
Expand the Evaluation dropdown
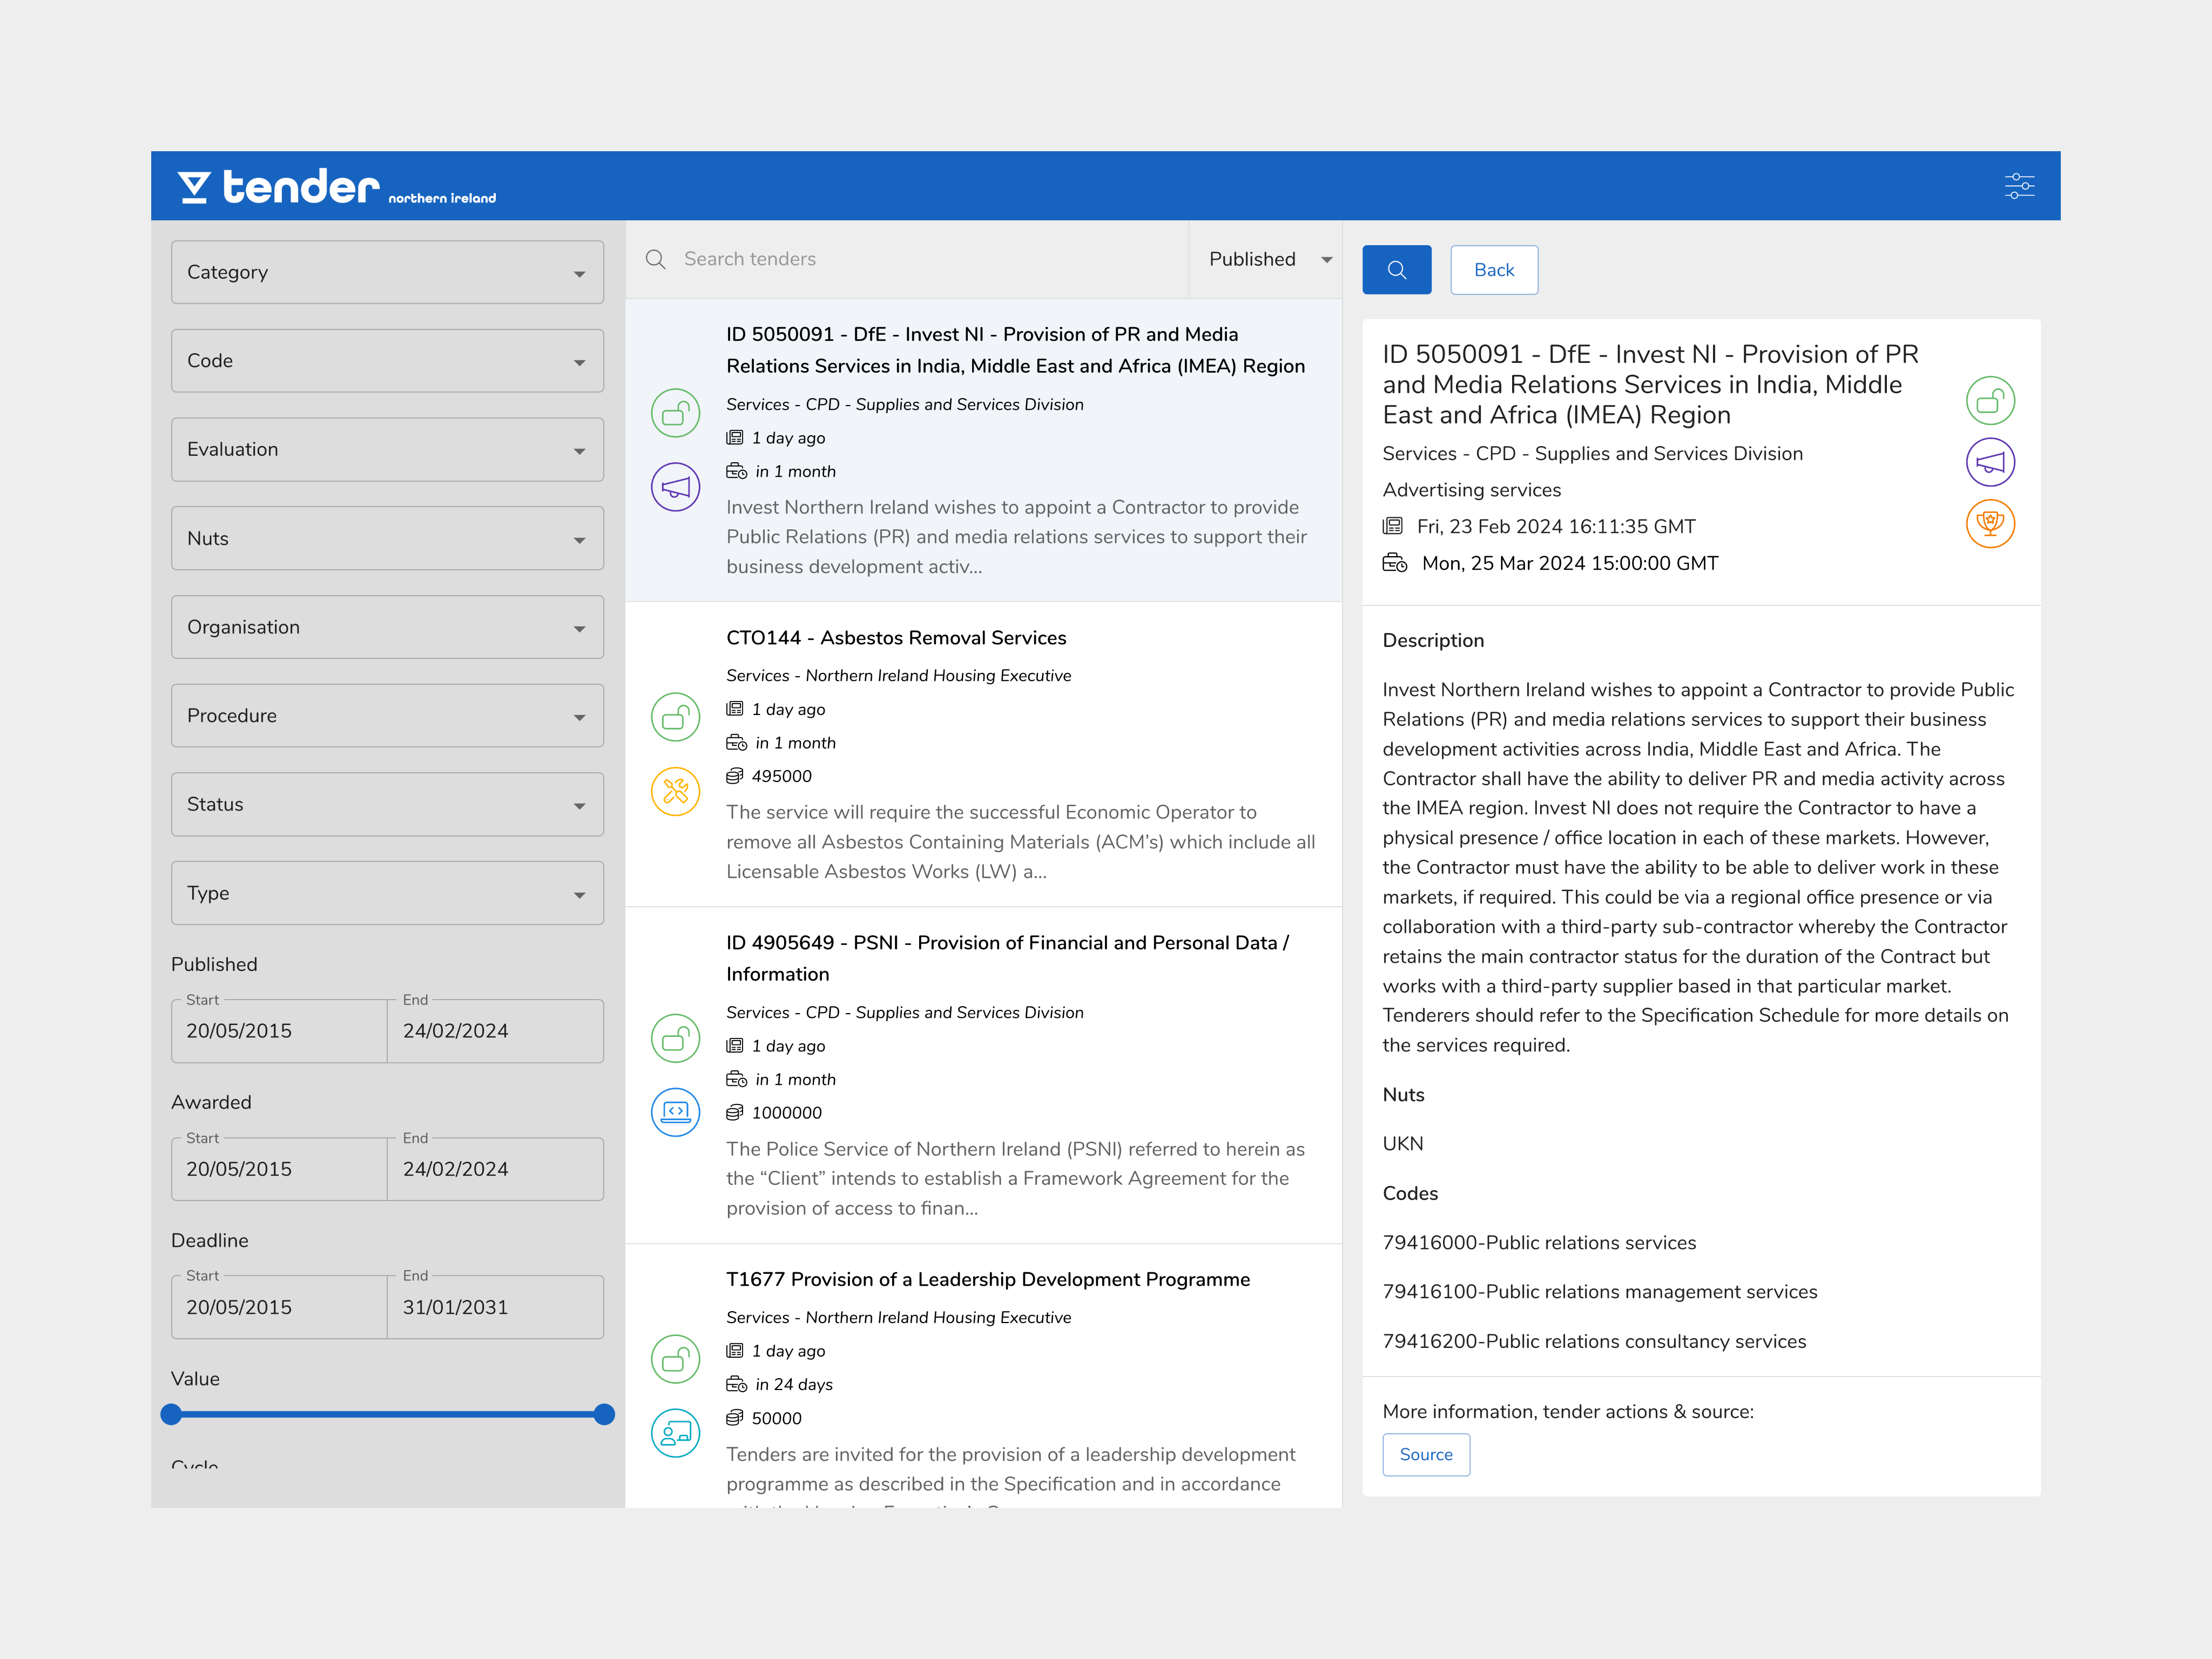(387, 450)
